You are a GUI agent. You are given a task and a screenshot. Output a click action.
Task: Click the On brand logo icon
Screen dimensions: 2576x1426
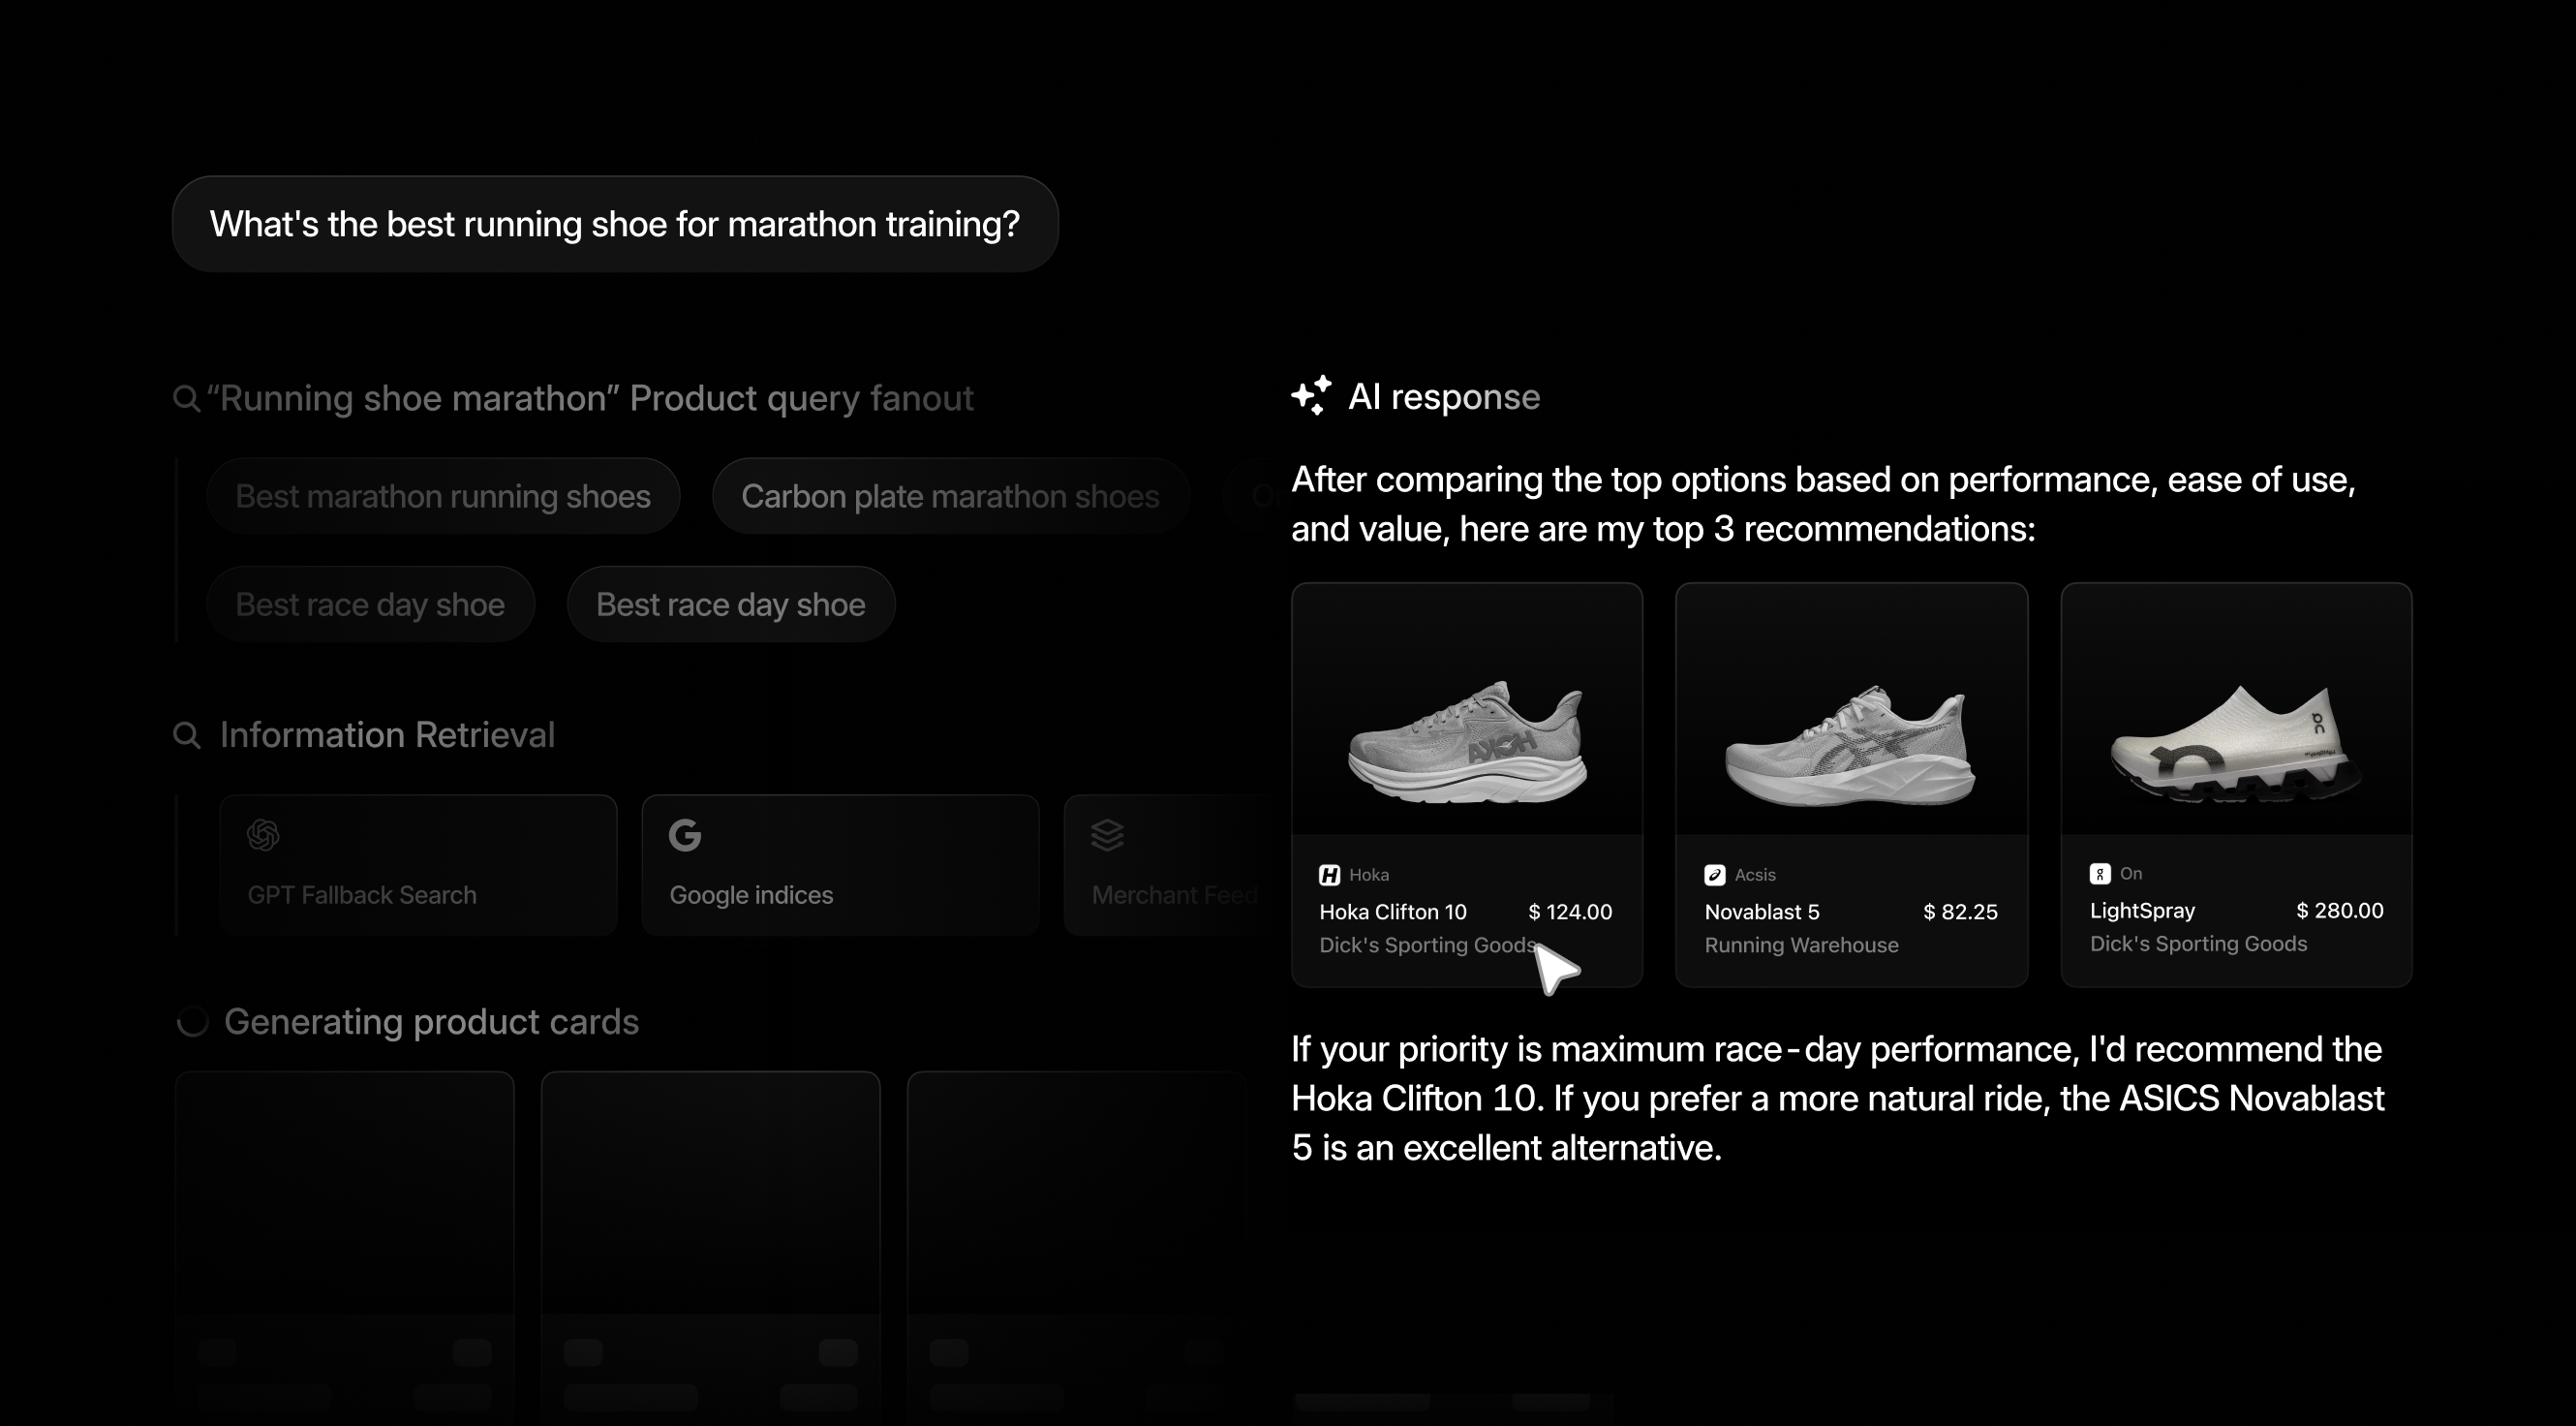coord(2100,874)
